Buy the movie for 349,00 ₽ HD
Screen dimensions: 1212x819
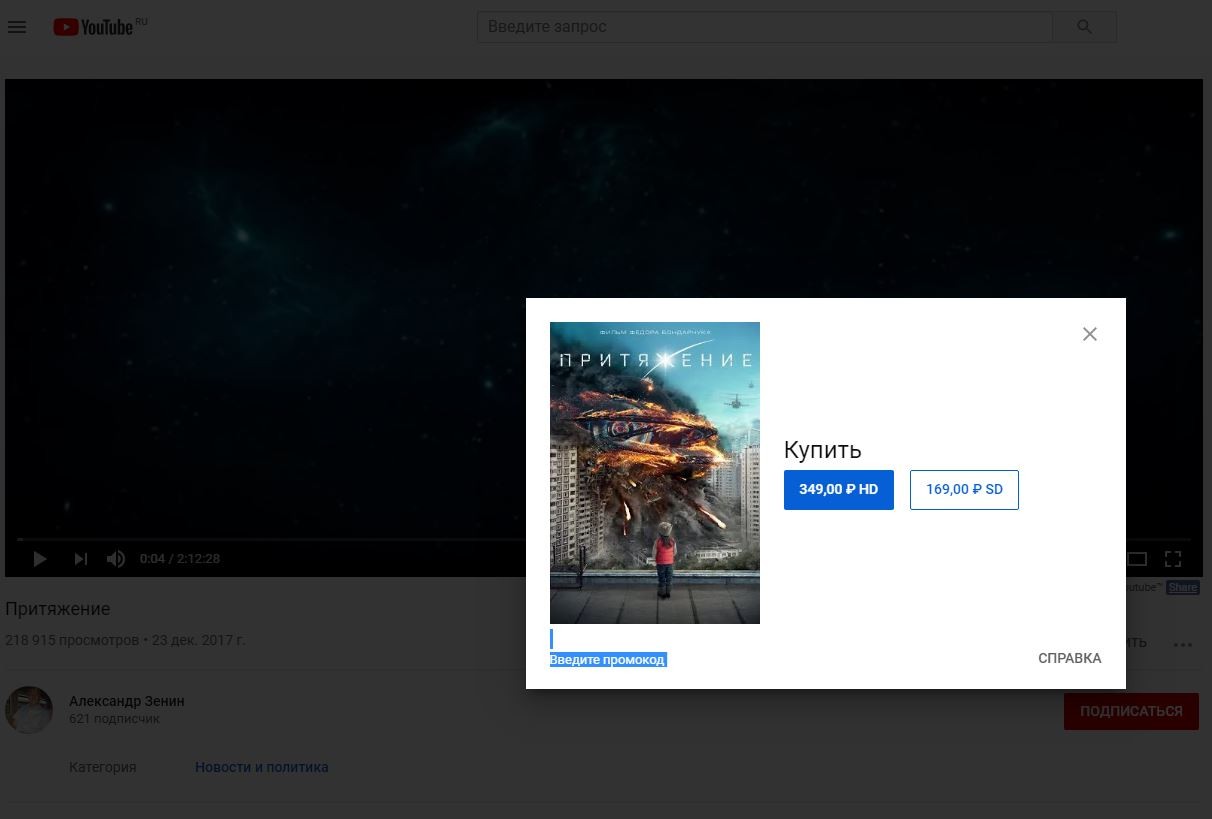click(x=838, y=490)
